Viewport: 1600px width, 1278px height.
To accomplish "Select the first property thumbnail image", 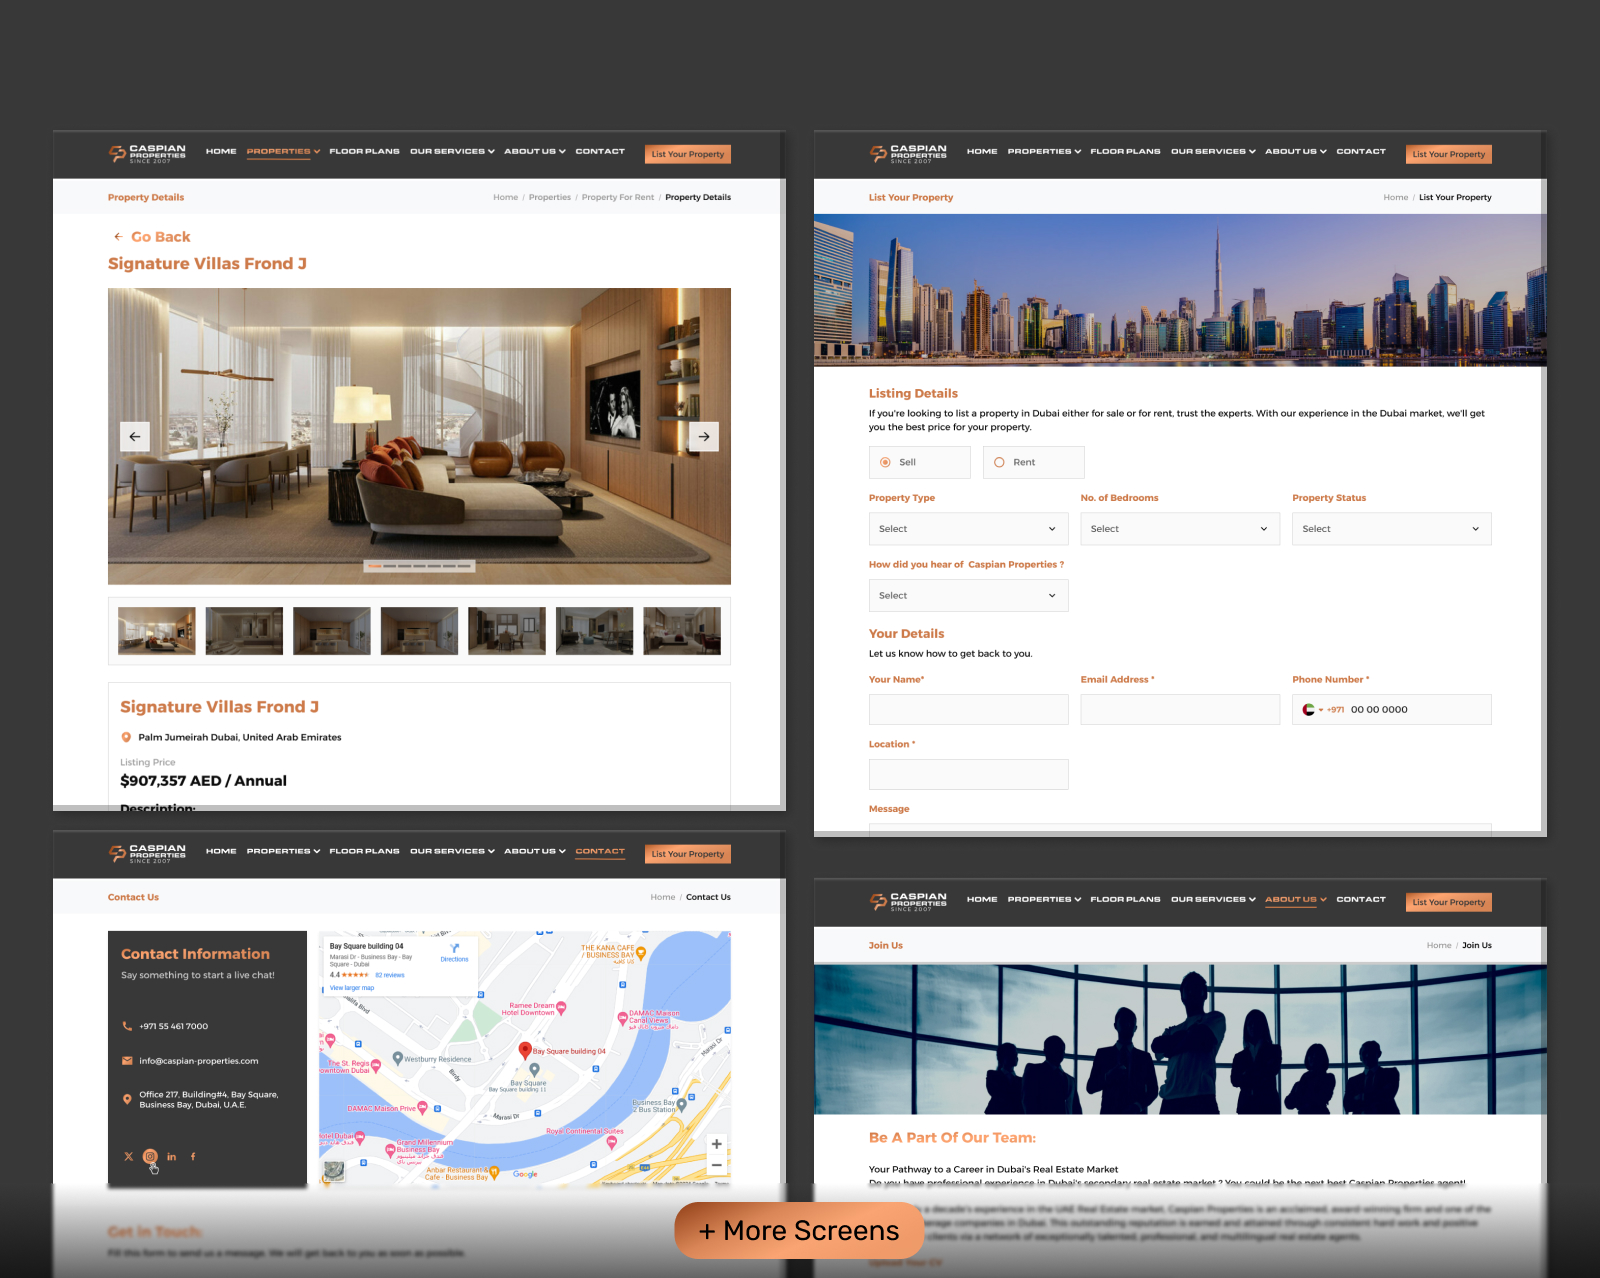I will tap(157, 631).
